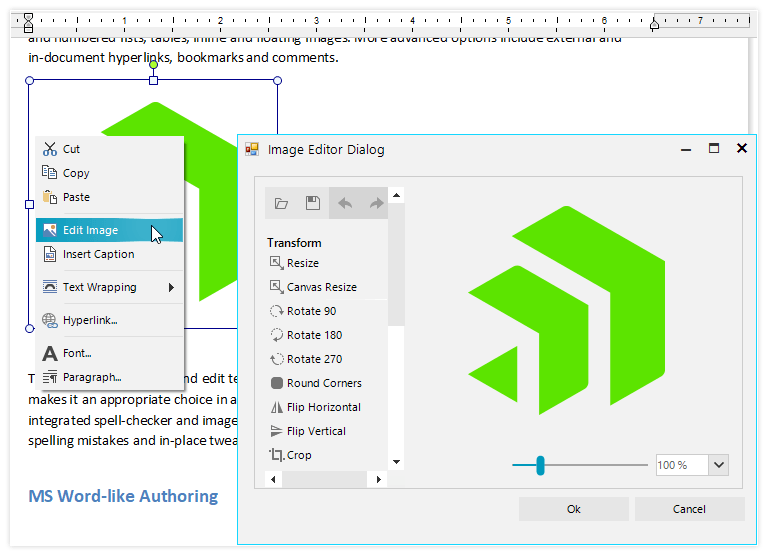This screenshot has height=559, width=770.
Task: Choose the Round Corners tool
Action: (x=316, y=383)
